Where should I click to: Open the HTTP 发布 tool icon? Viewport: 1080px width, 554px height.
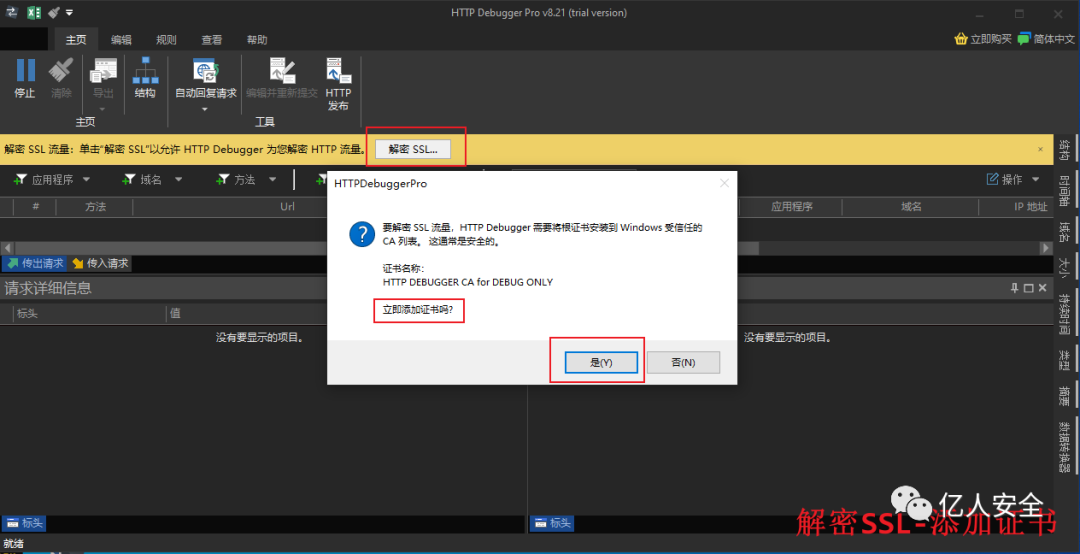(338, 70)
